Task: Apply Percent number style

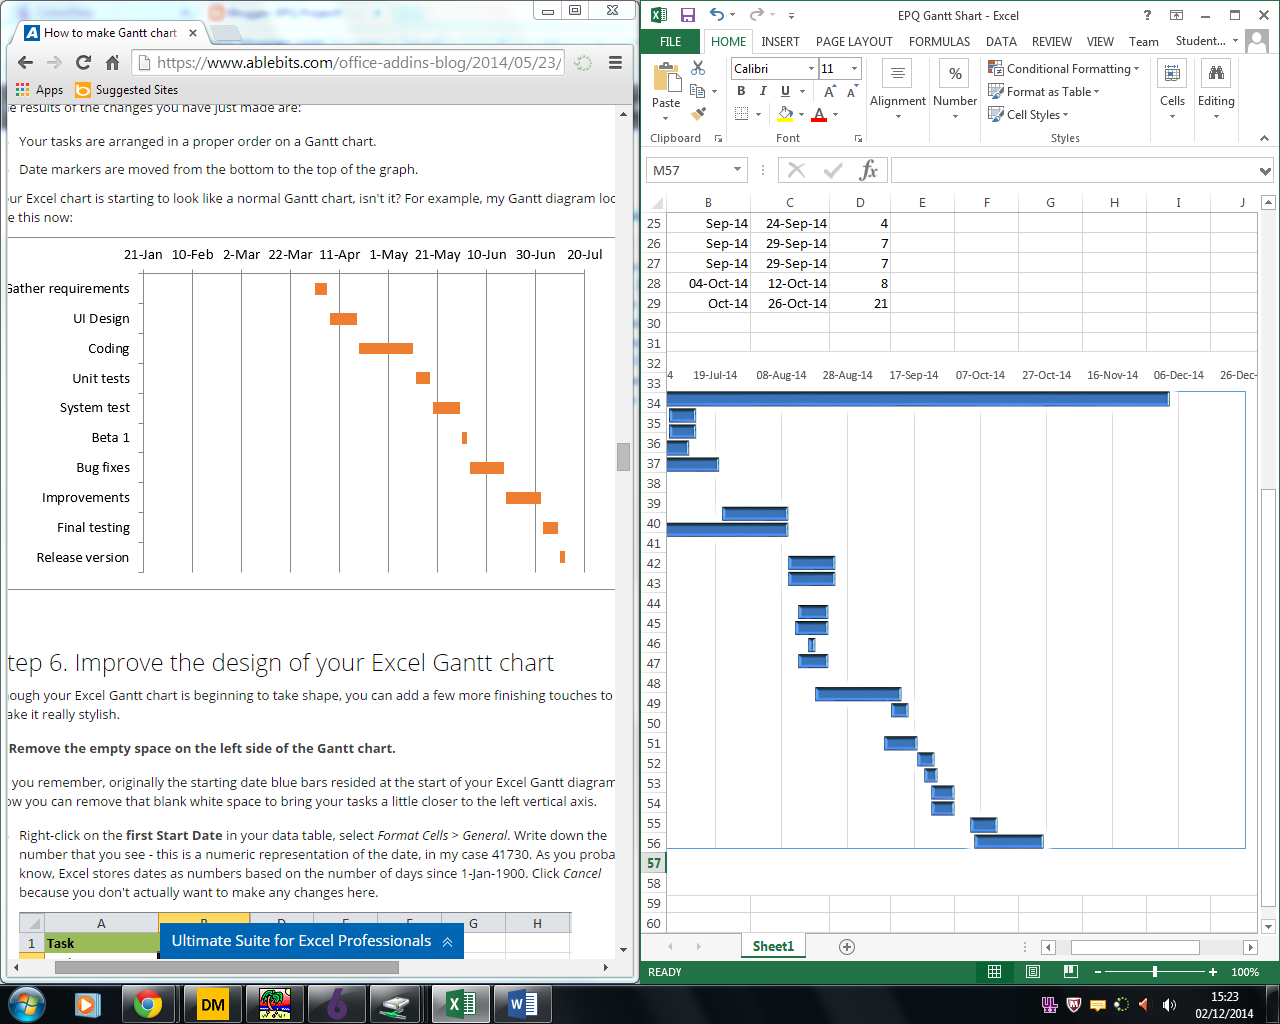Action: 954,74
